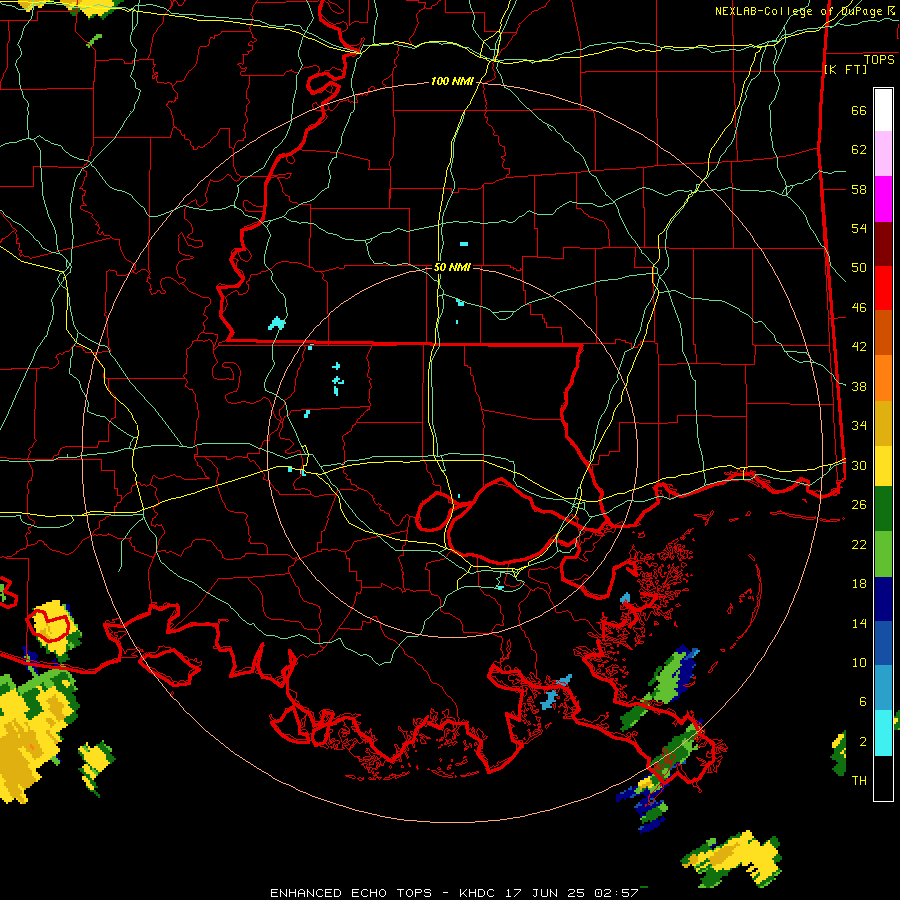Click the magenta 58 kft legend color
The width and height of the screenshot is (900, 900).
tap(883, 199)
